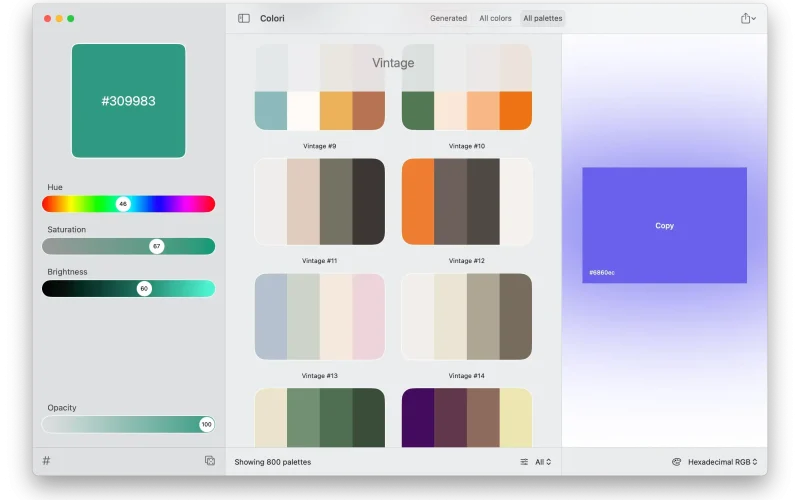Viewport: 800px width, 500px height.
Task: Pick the orange swatch in Vintage #12
Action: [418, 202]
